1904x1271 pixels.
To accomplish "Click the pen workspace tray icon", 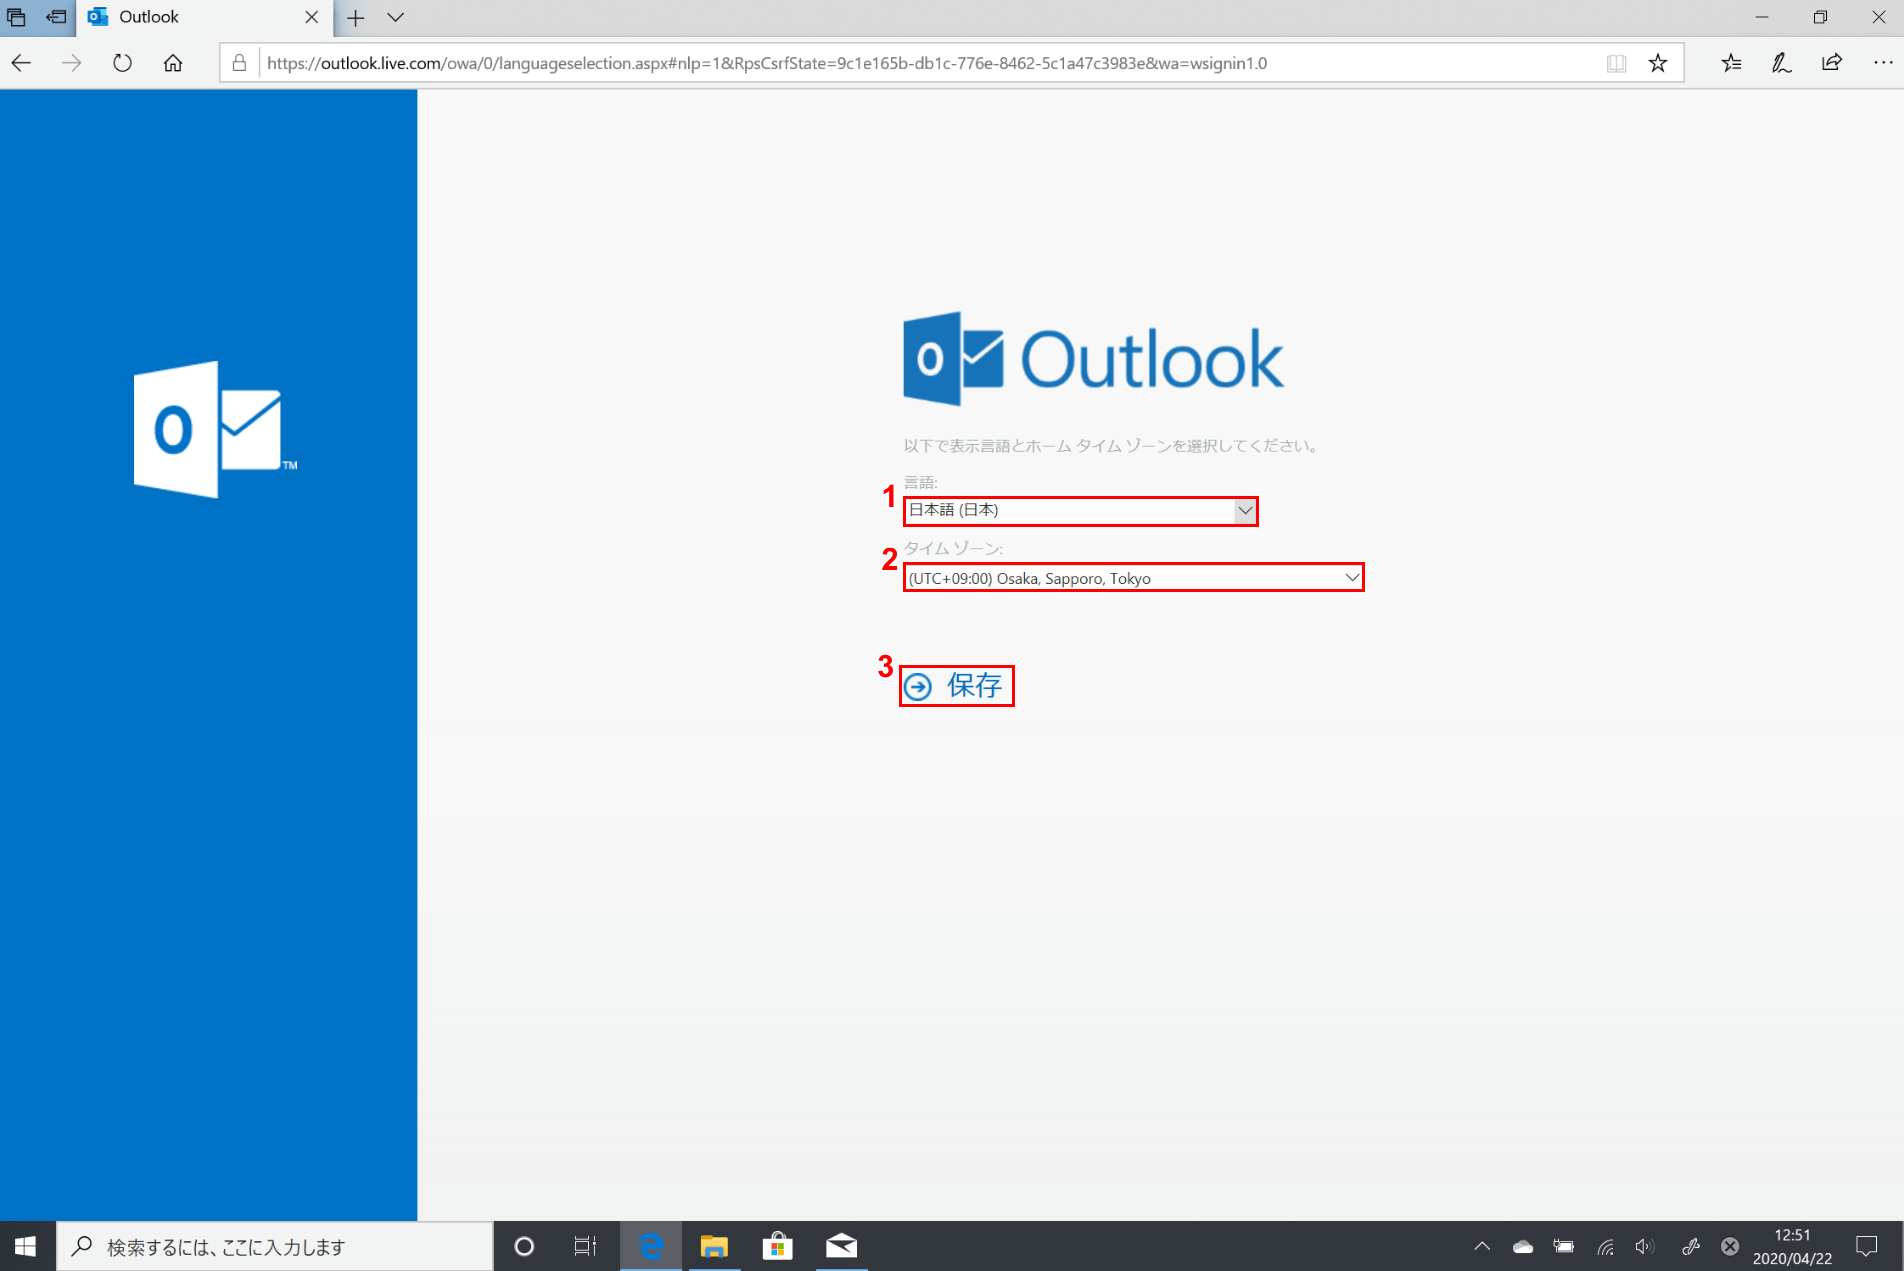I will [x=1690, y=1246].
